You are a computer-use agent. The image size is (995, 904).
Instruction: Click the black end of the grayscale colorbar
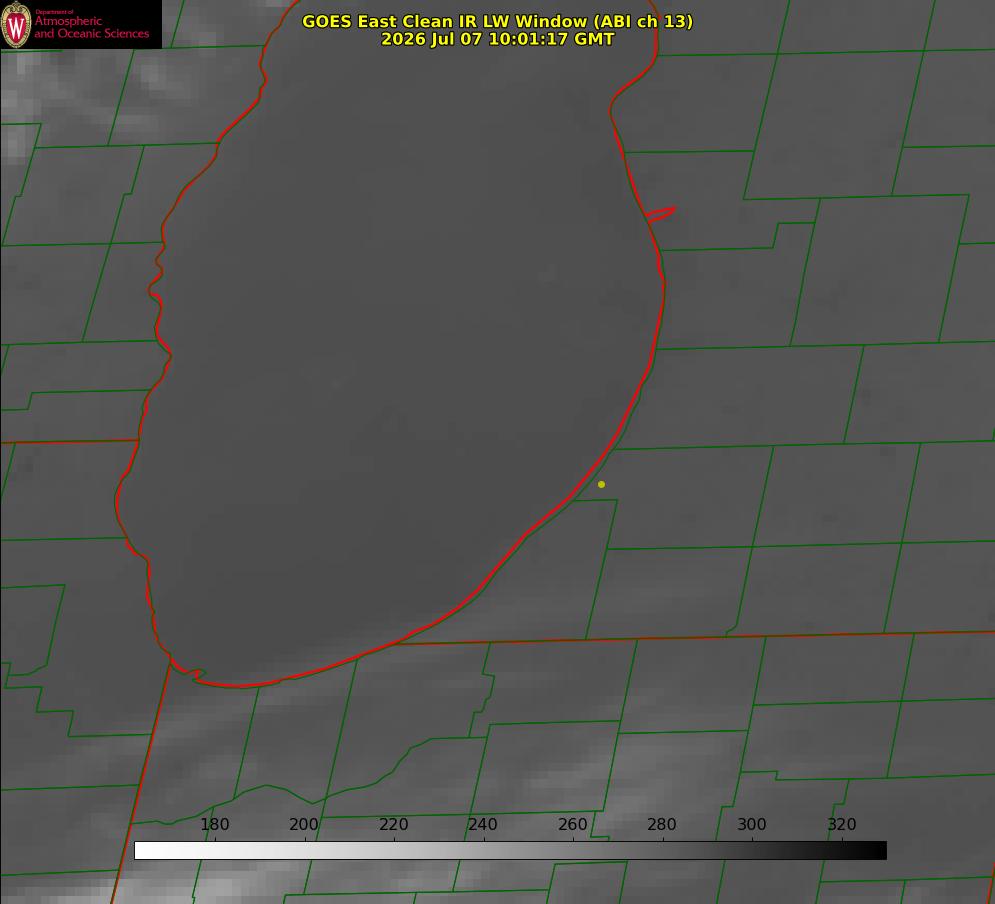[878, 851]
